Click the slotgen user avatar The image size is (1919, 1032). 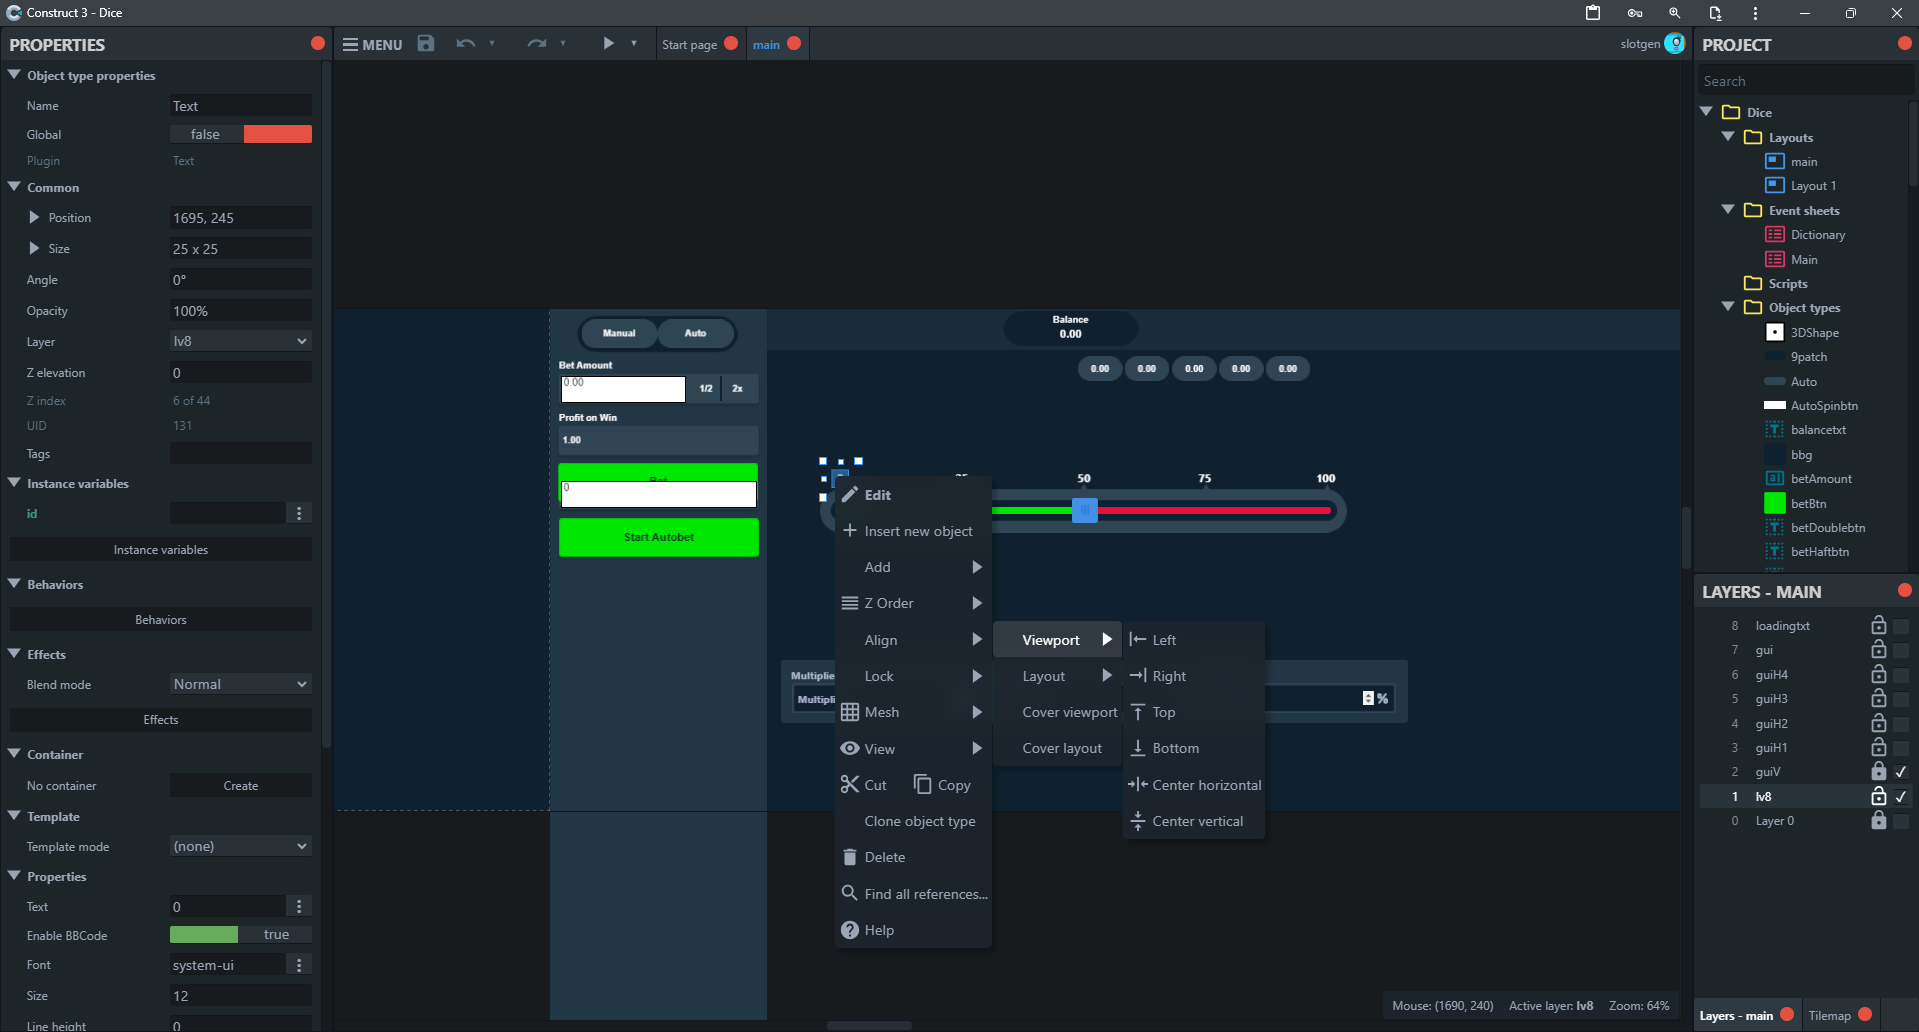coord(1675,43)
